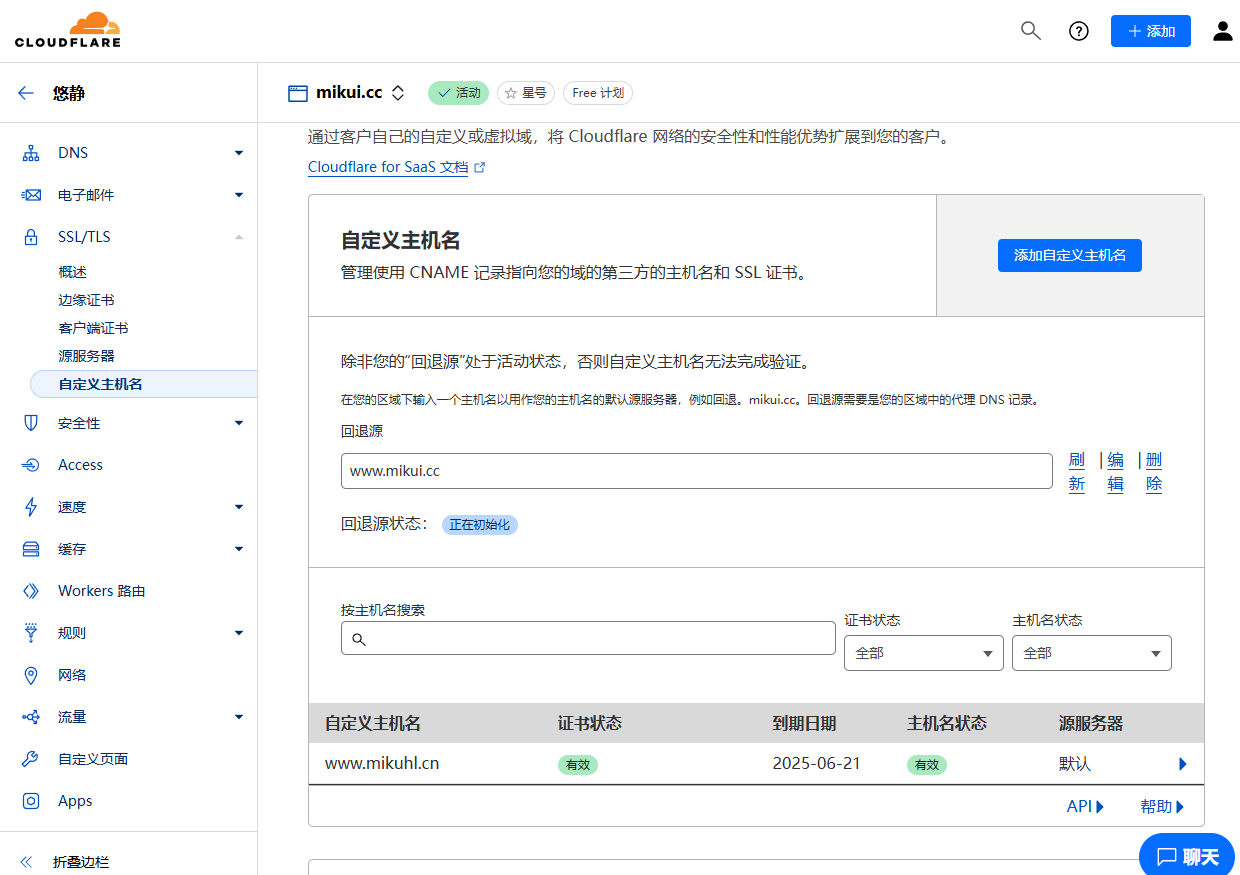Click the 自定义页面 wrench icon
This screenshot has width=1240, height=875.
pos(31,759)
